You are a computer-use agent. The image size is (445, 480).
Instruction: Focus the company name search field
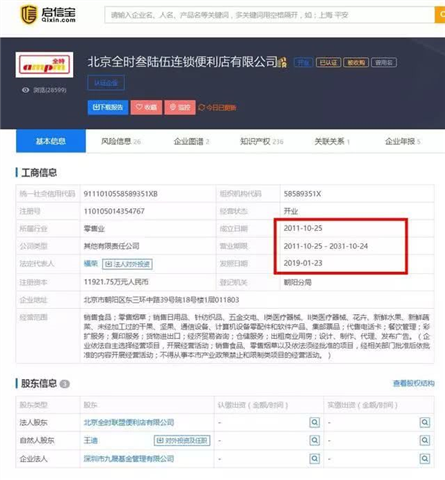[x=269, y=15]
